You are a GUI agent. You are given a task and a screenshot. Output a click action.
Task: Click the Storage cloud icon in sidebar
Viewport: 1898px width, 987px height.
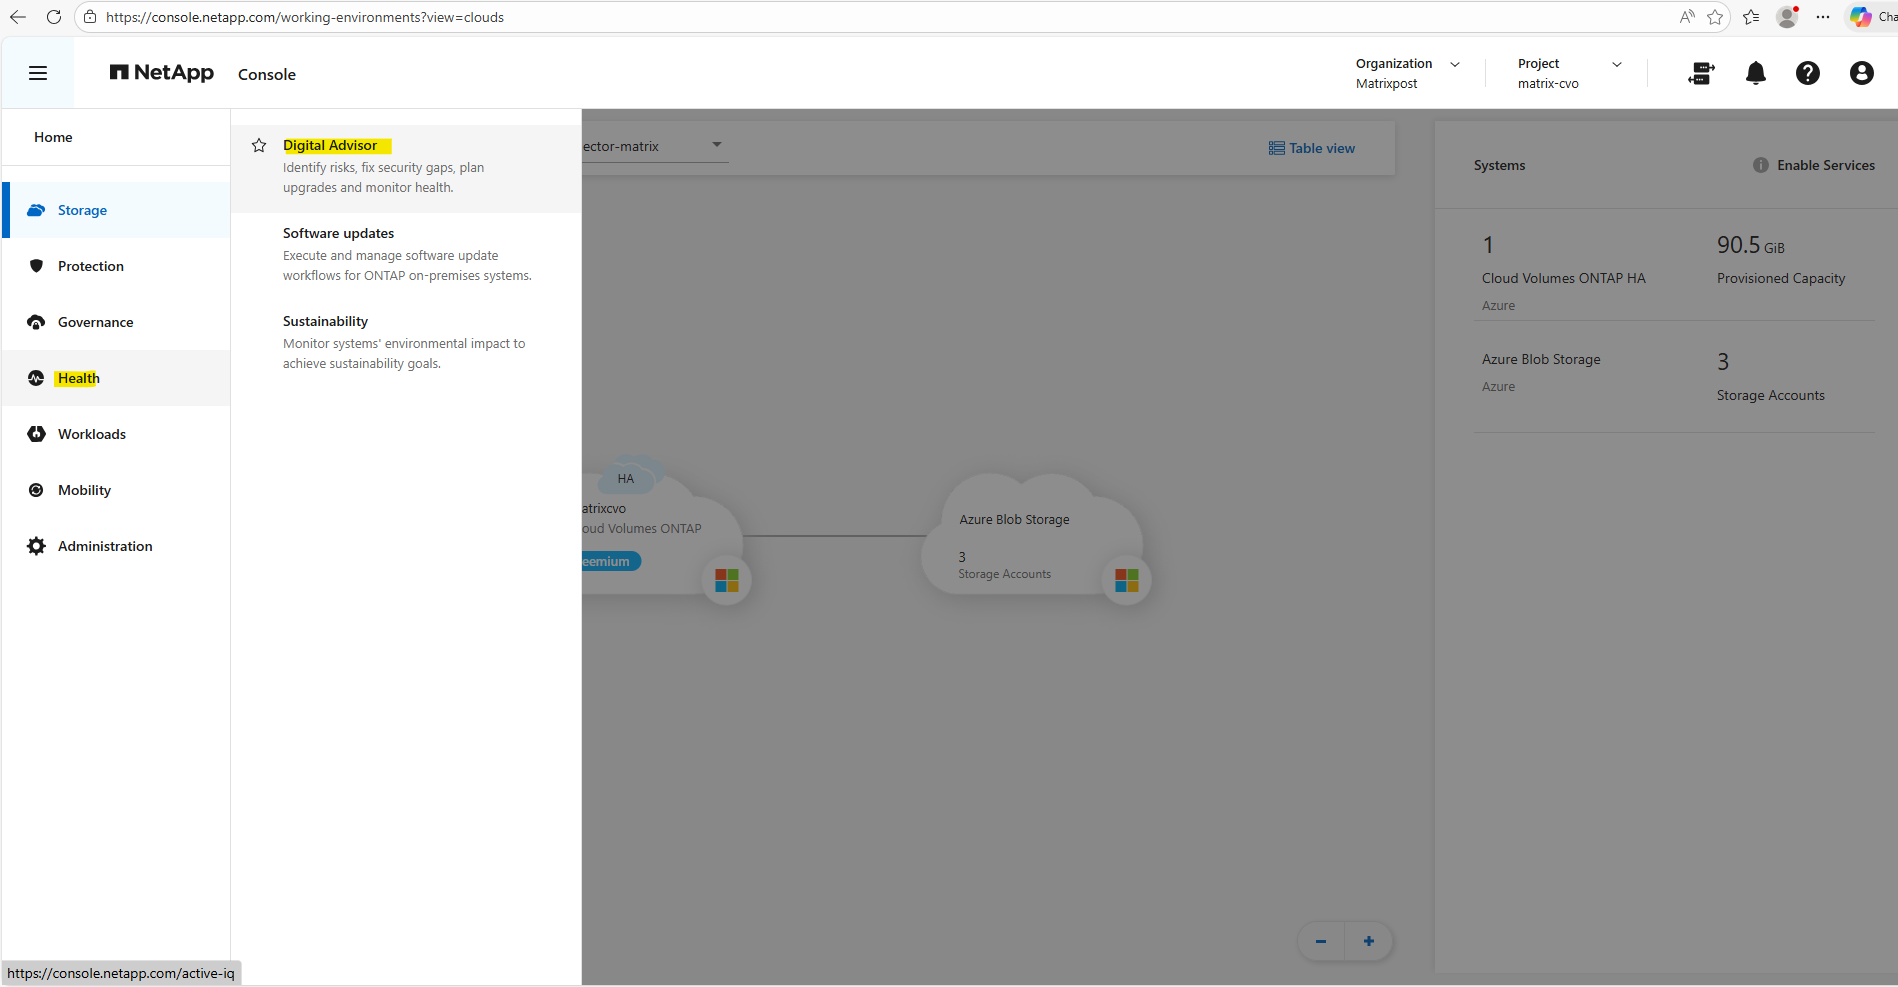(36, 210)
